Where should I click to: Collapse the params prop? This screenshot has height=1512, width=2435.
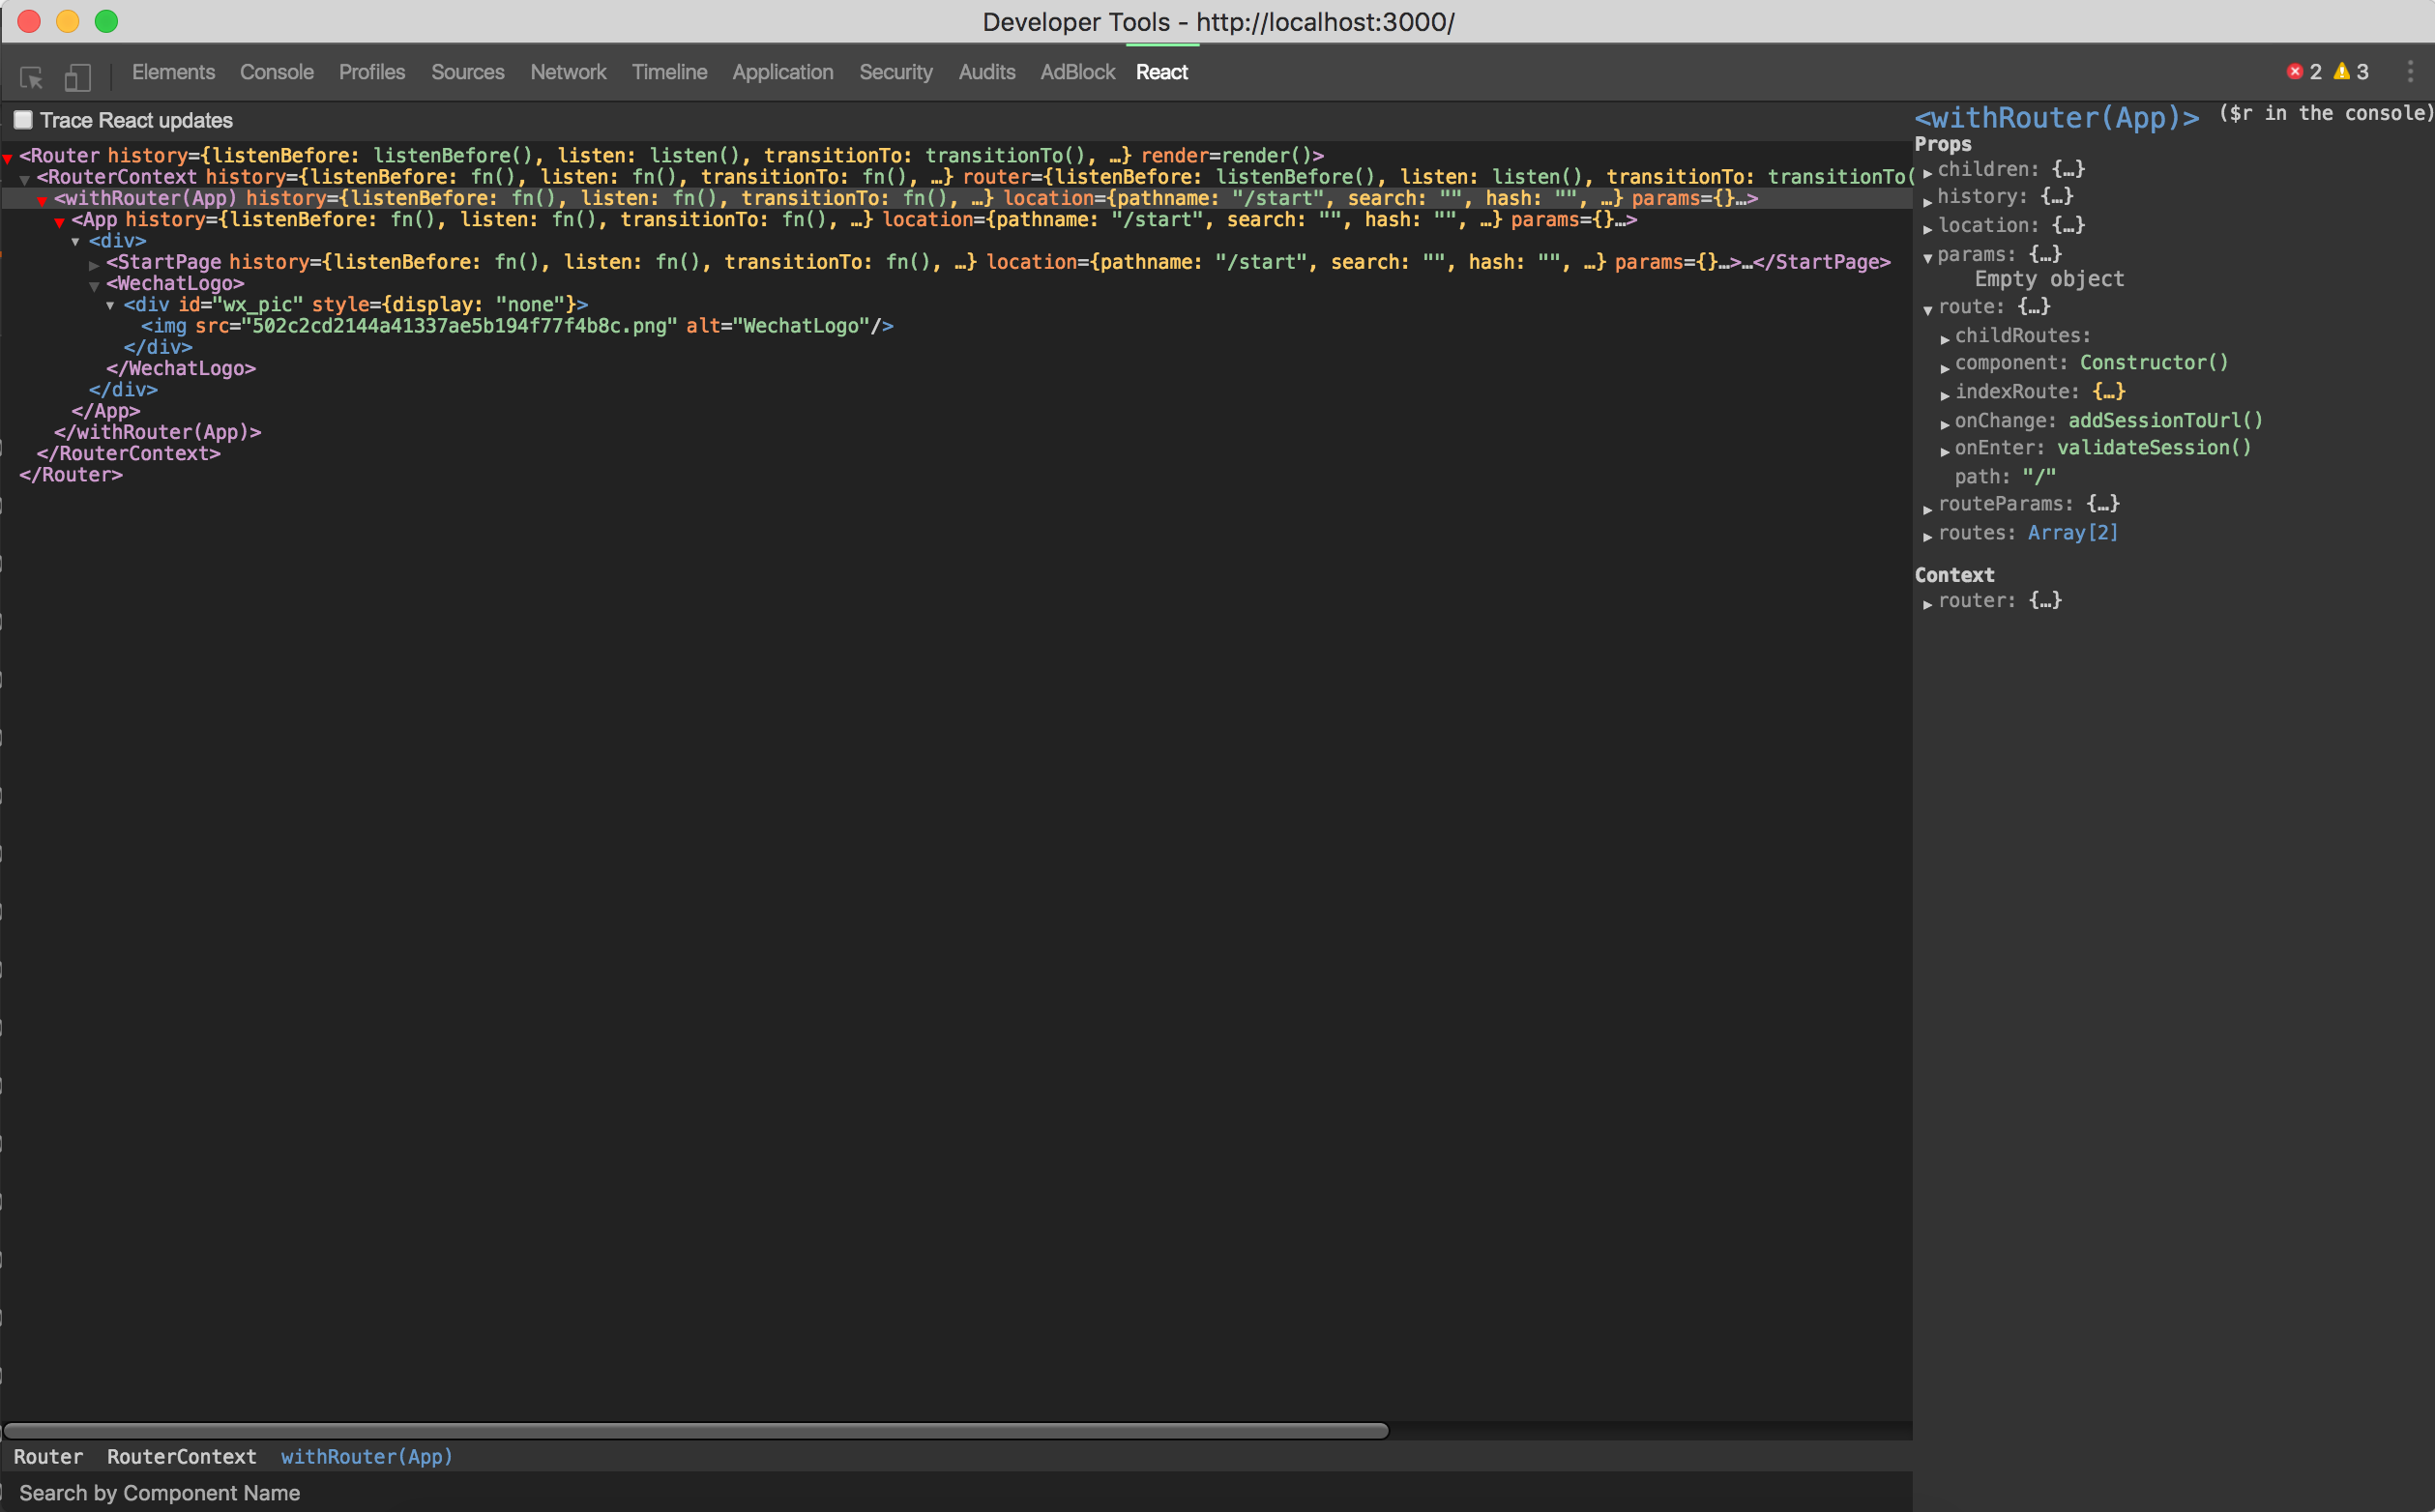pos(1927,258)
